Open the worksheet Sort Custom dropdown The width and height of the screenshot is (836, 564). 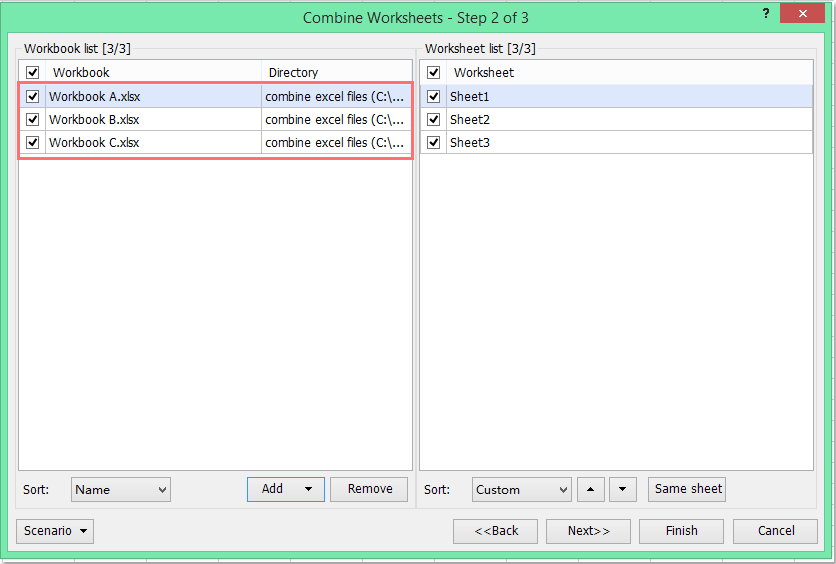click(x=521, y=490)
